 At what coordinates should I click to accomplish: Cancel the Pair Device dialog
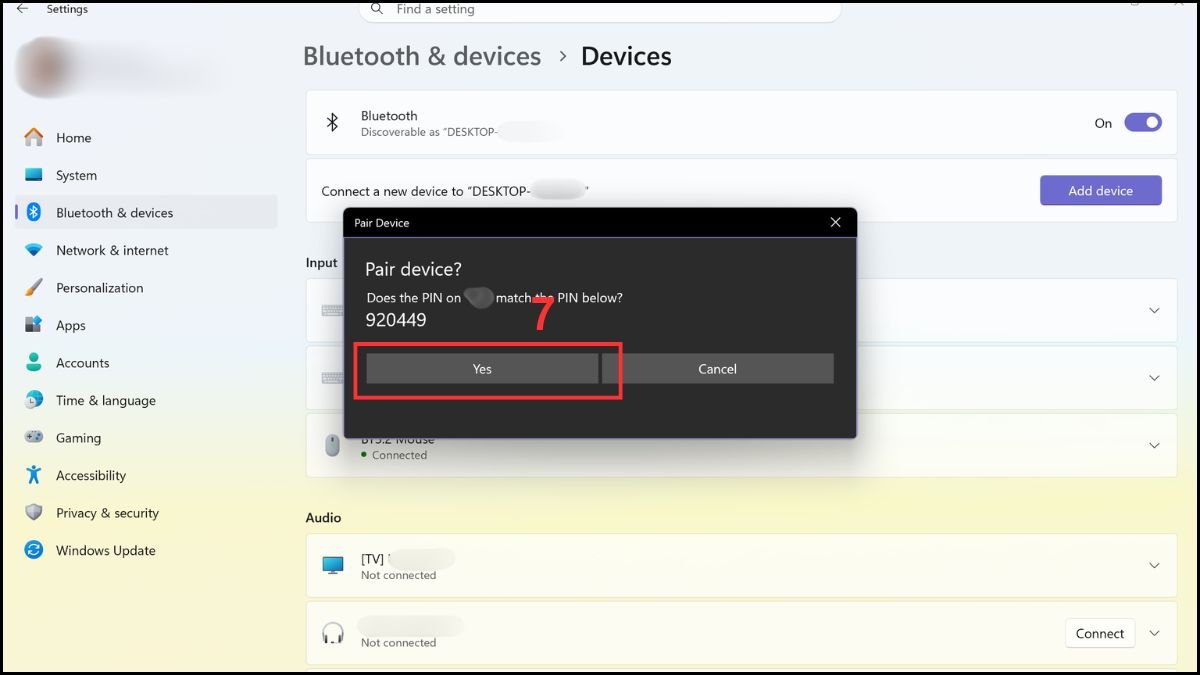[717, 369]
